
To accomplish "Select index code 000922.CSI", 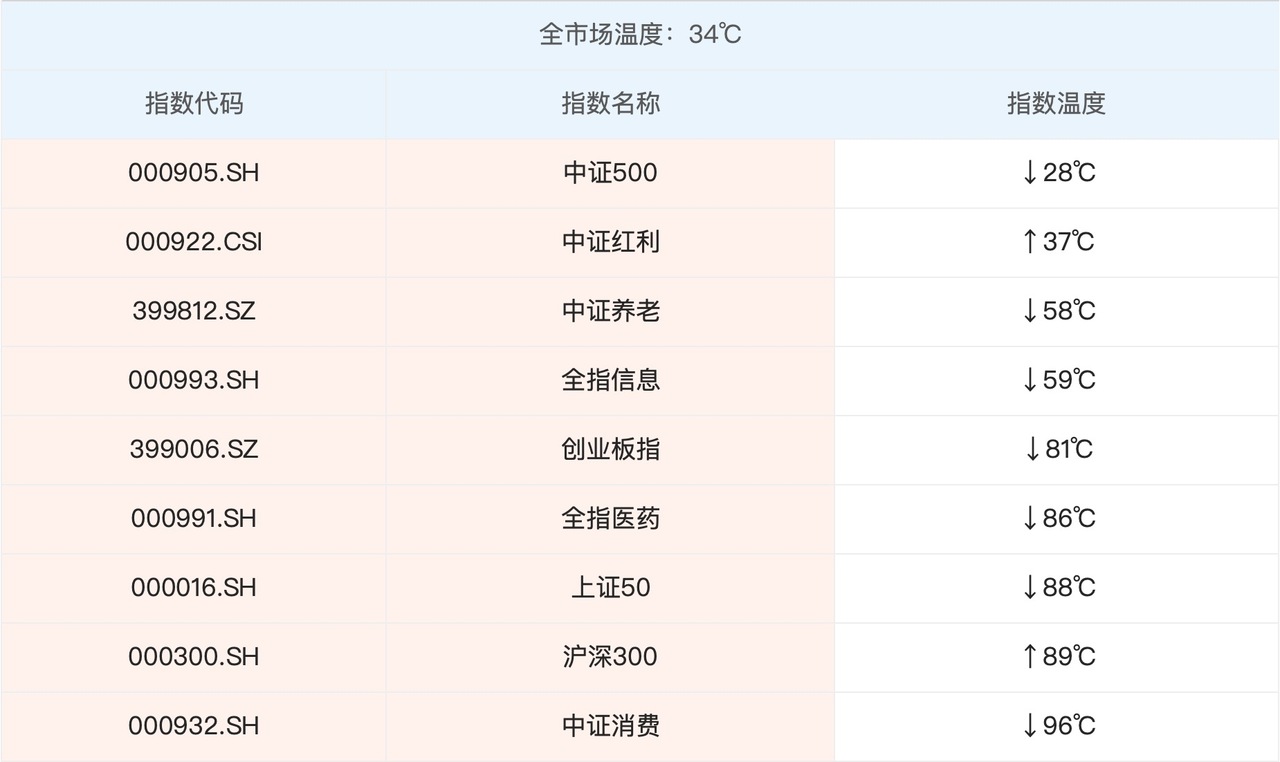I will point(194,242).
